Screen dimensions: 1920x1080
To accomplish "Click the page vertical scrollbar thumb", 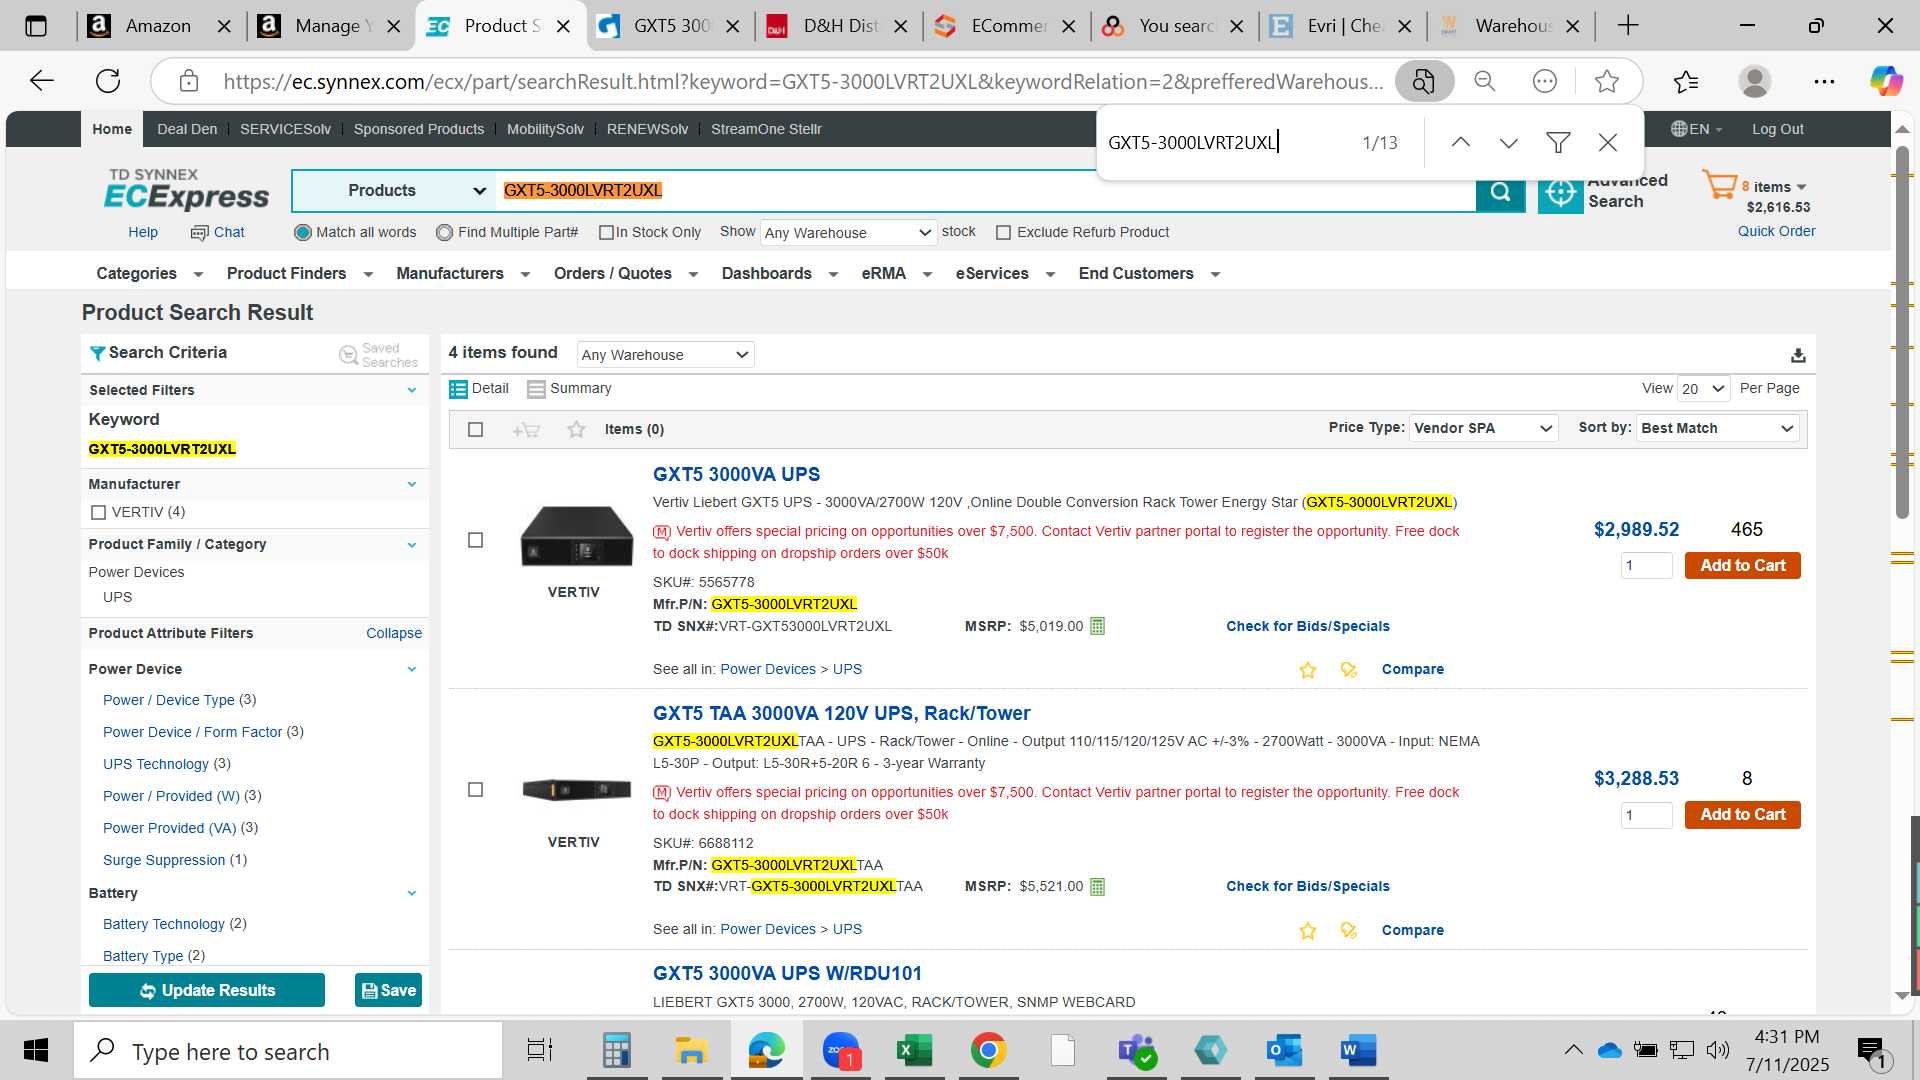I will point(1902,330).
